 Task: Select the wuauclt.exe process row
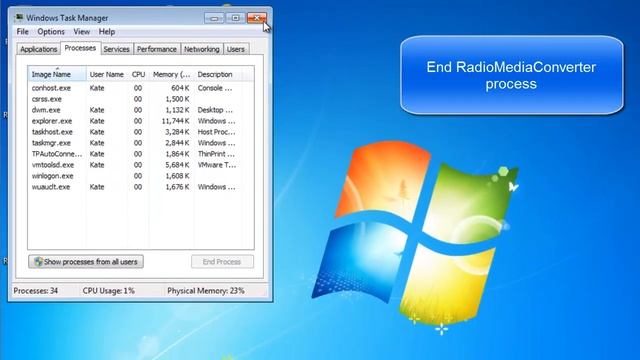click(x=141, y=187)
